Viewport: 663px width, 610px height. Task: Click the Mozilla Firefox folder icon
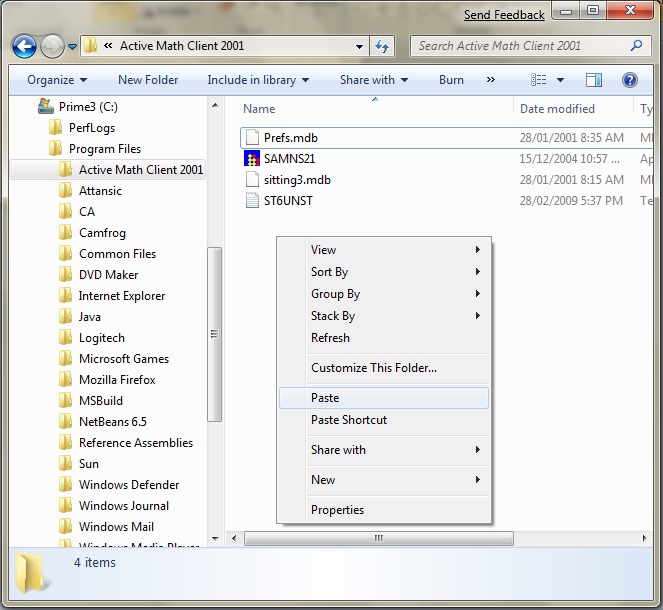(65, 380)
